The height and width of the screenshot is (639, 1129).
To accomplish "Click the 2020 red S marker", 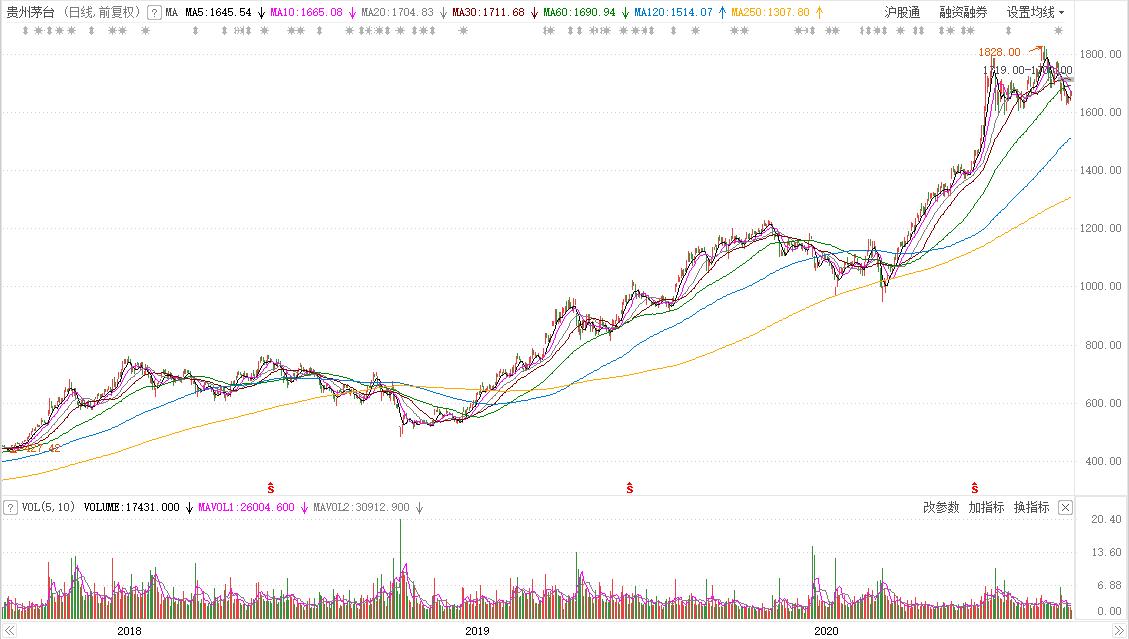I will pyautogui.click(x=974, y=488).
